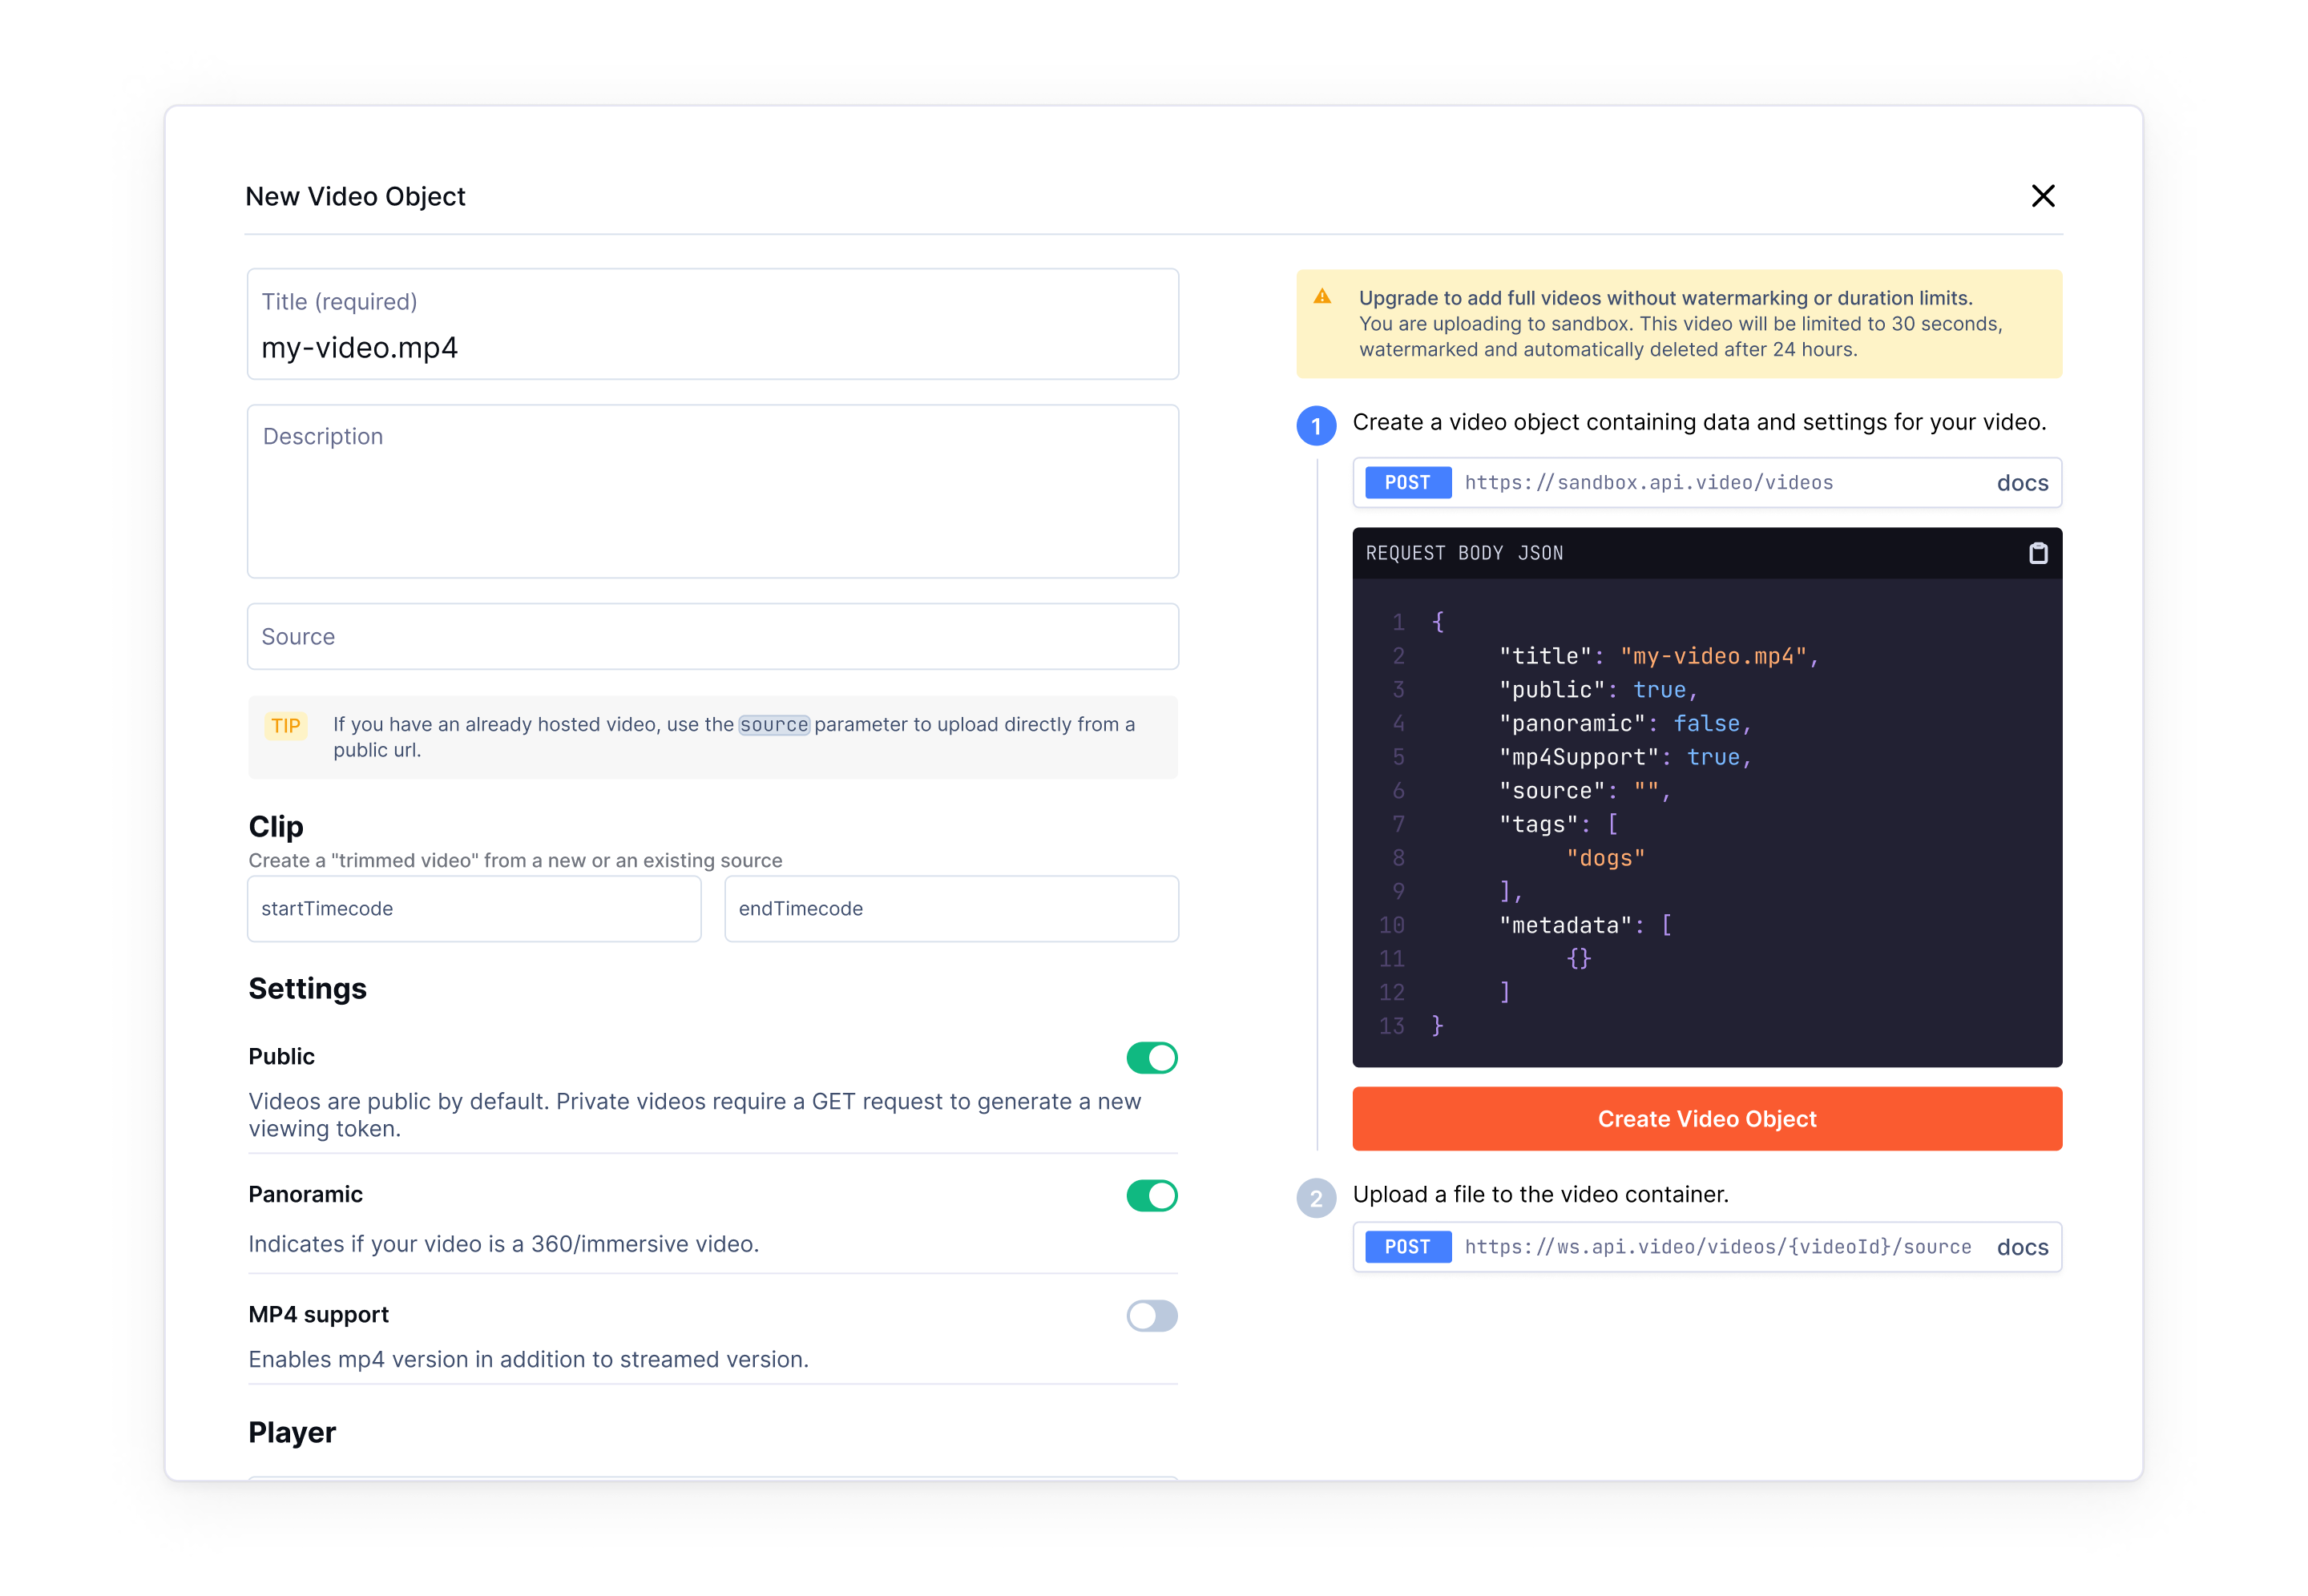Click the step 2 circle badge

1316,1198
